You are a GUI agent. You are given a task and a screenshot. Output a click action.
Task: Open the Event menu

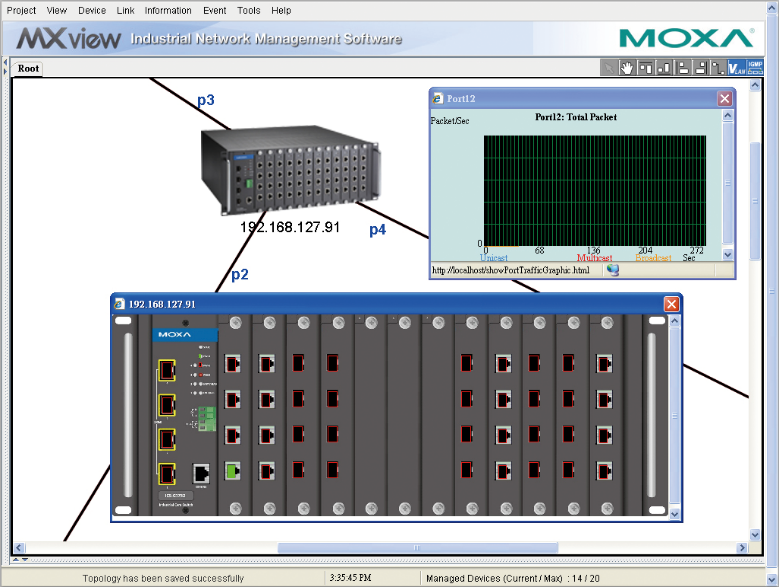pyautogui.click(x=214, y=10)
